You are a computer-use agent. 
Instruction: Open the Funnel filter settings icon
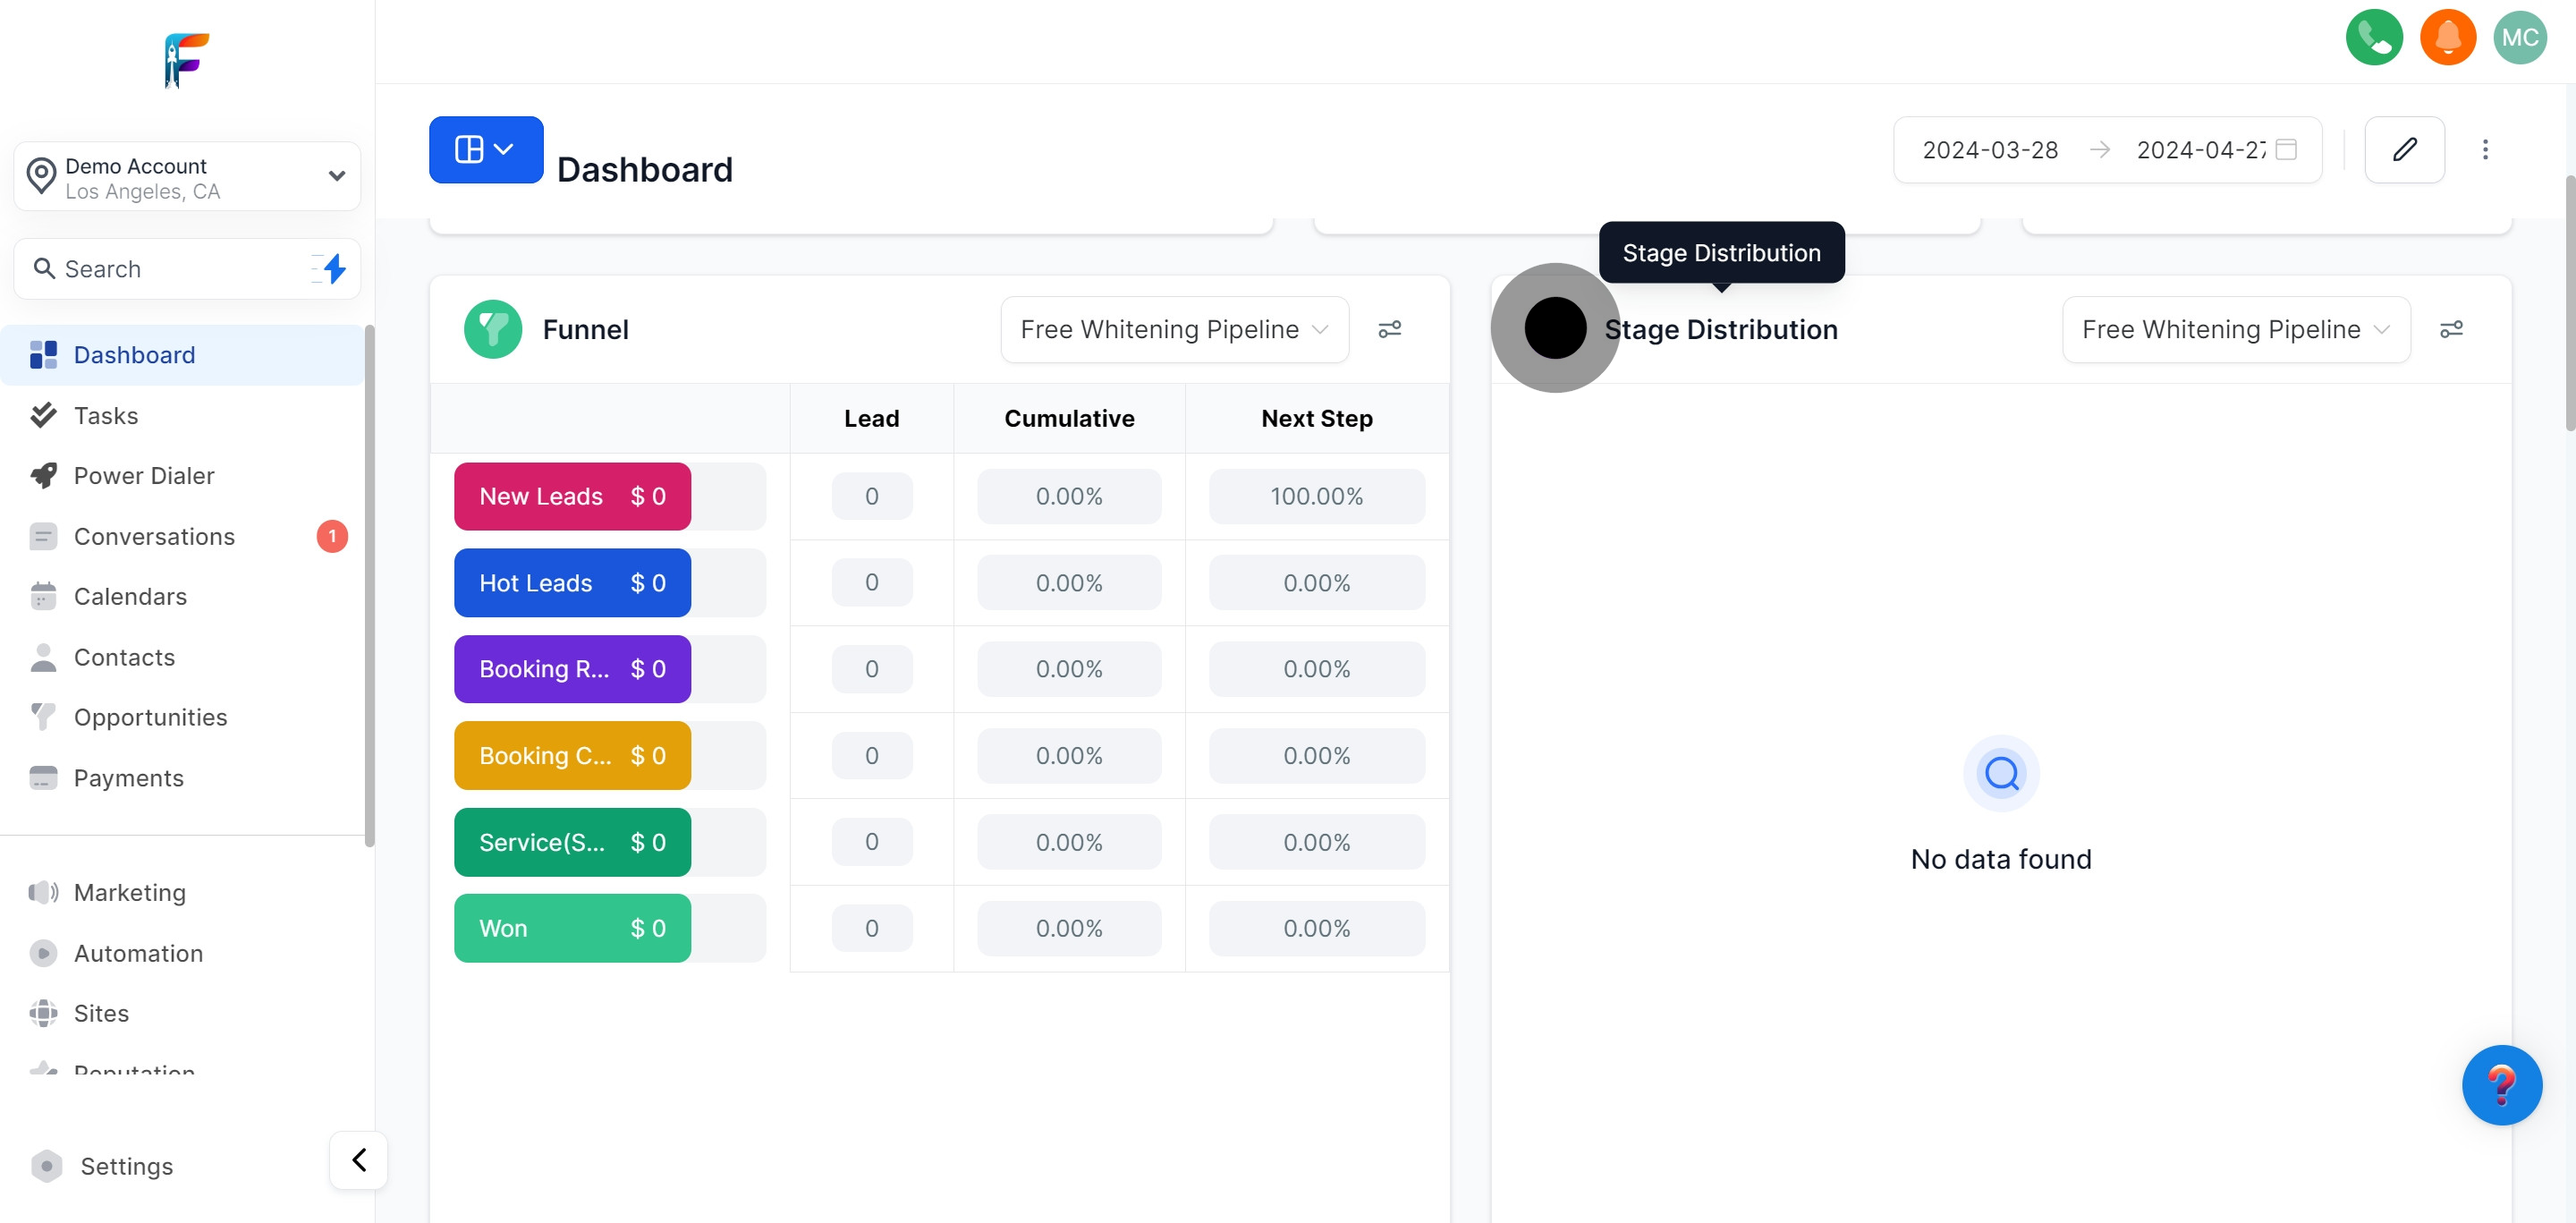click(1390, 328)
